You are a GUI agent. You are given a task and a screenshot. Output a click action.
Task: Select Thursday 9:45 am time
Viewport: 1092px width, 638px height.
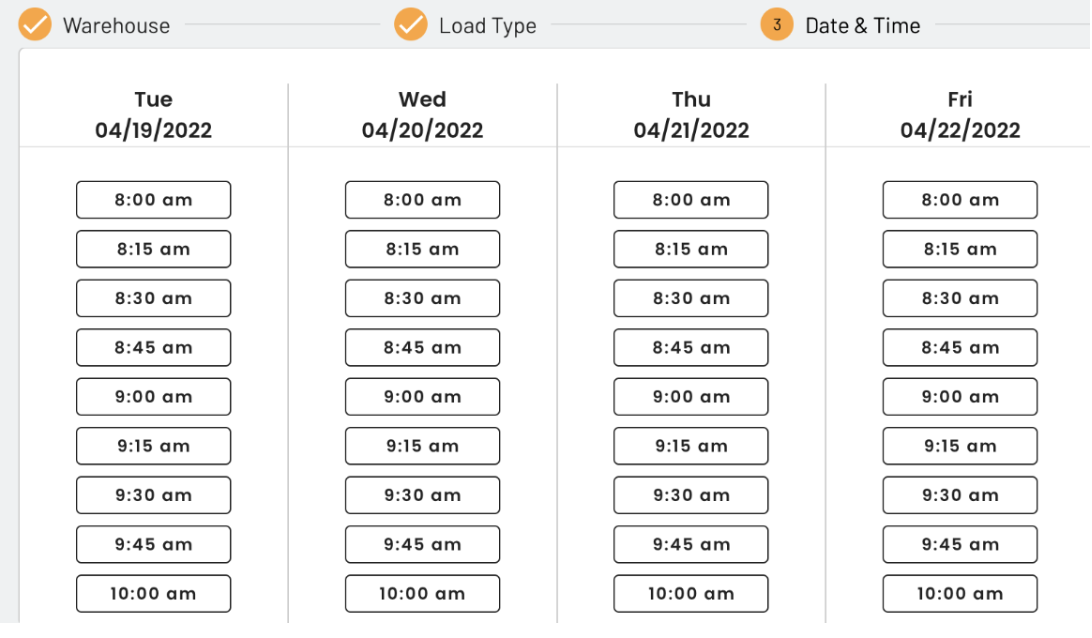pos(691,545)
